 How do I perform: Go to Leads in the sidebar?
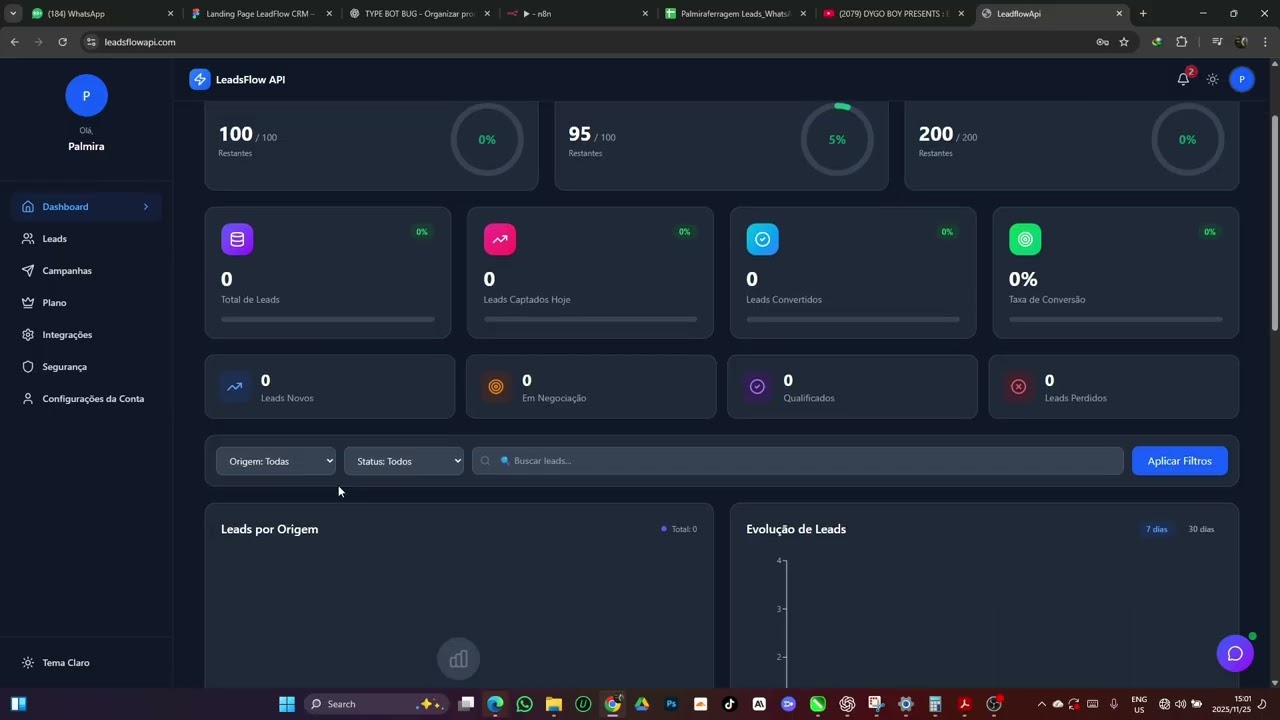[86, 239]
